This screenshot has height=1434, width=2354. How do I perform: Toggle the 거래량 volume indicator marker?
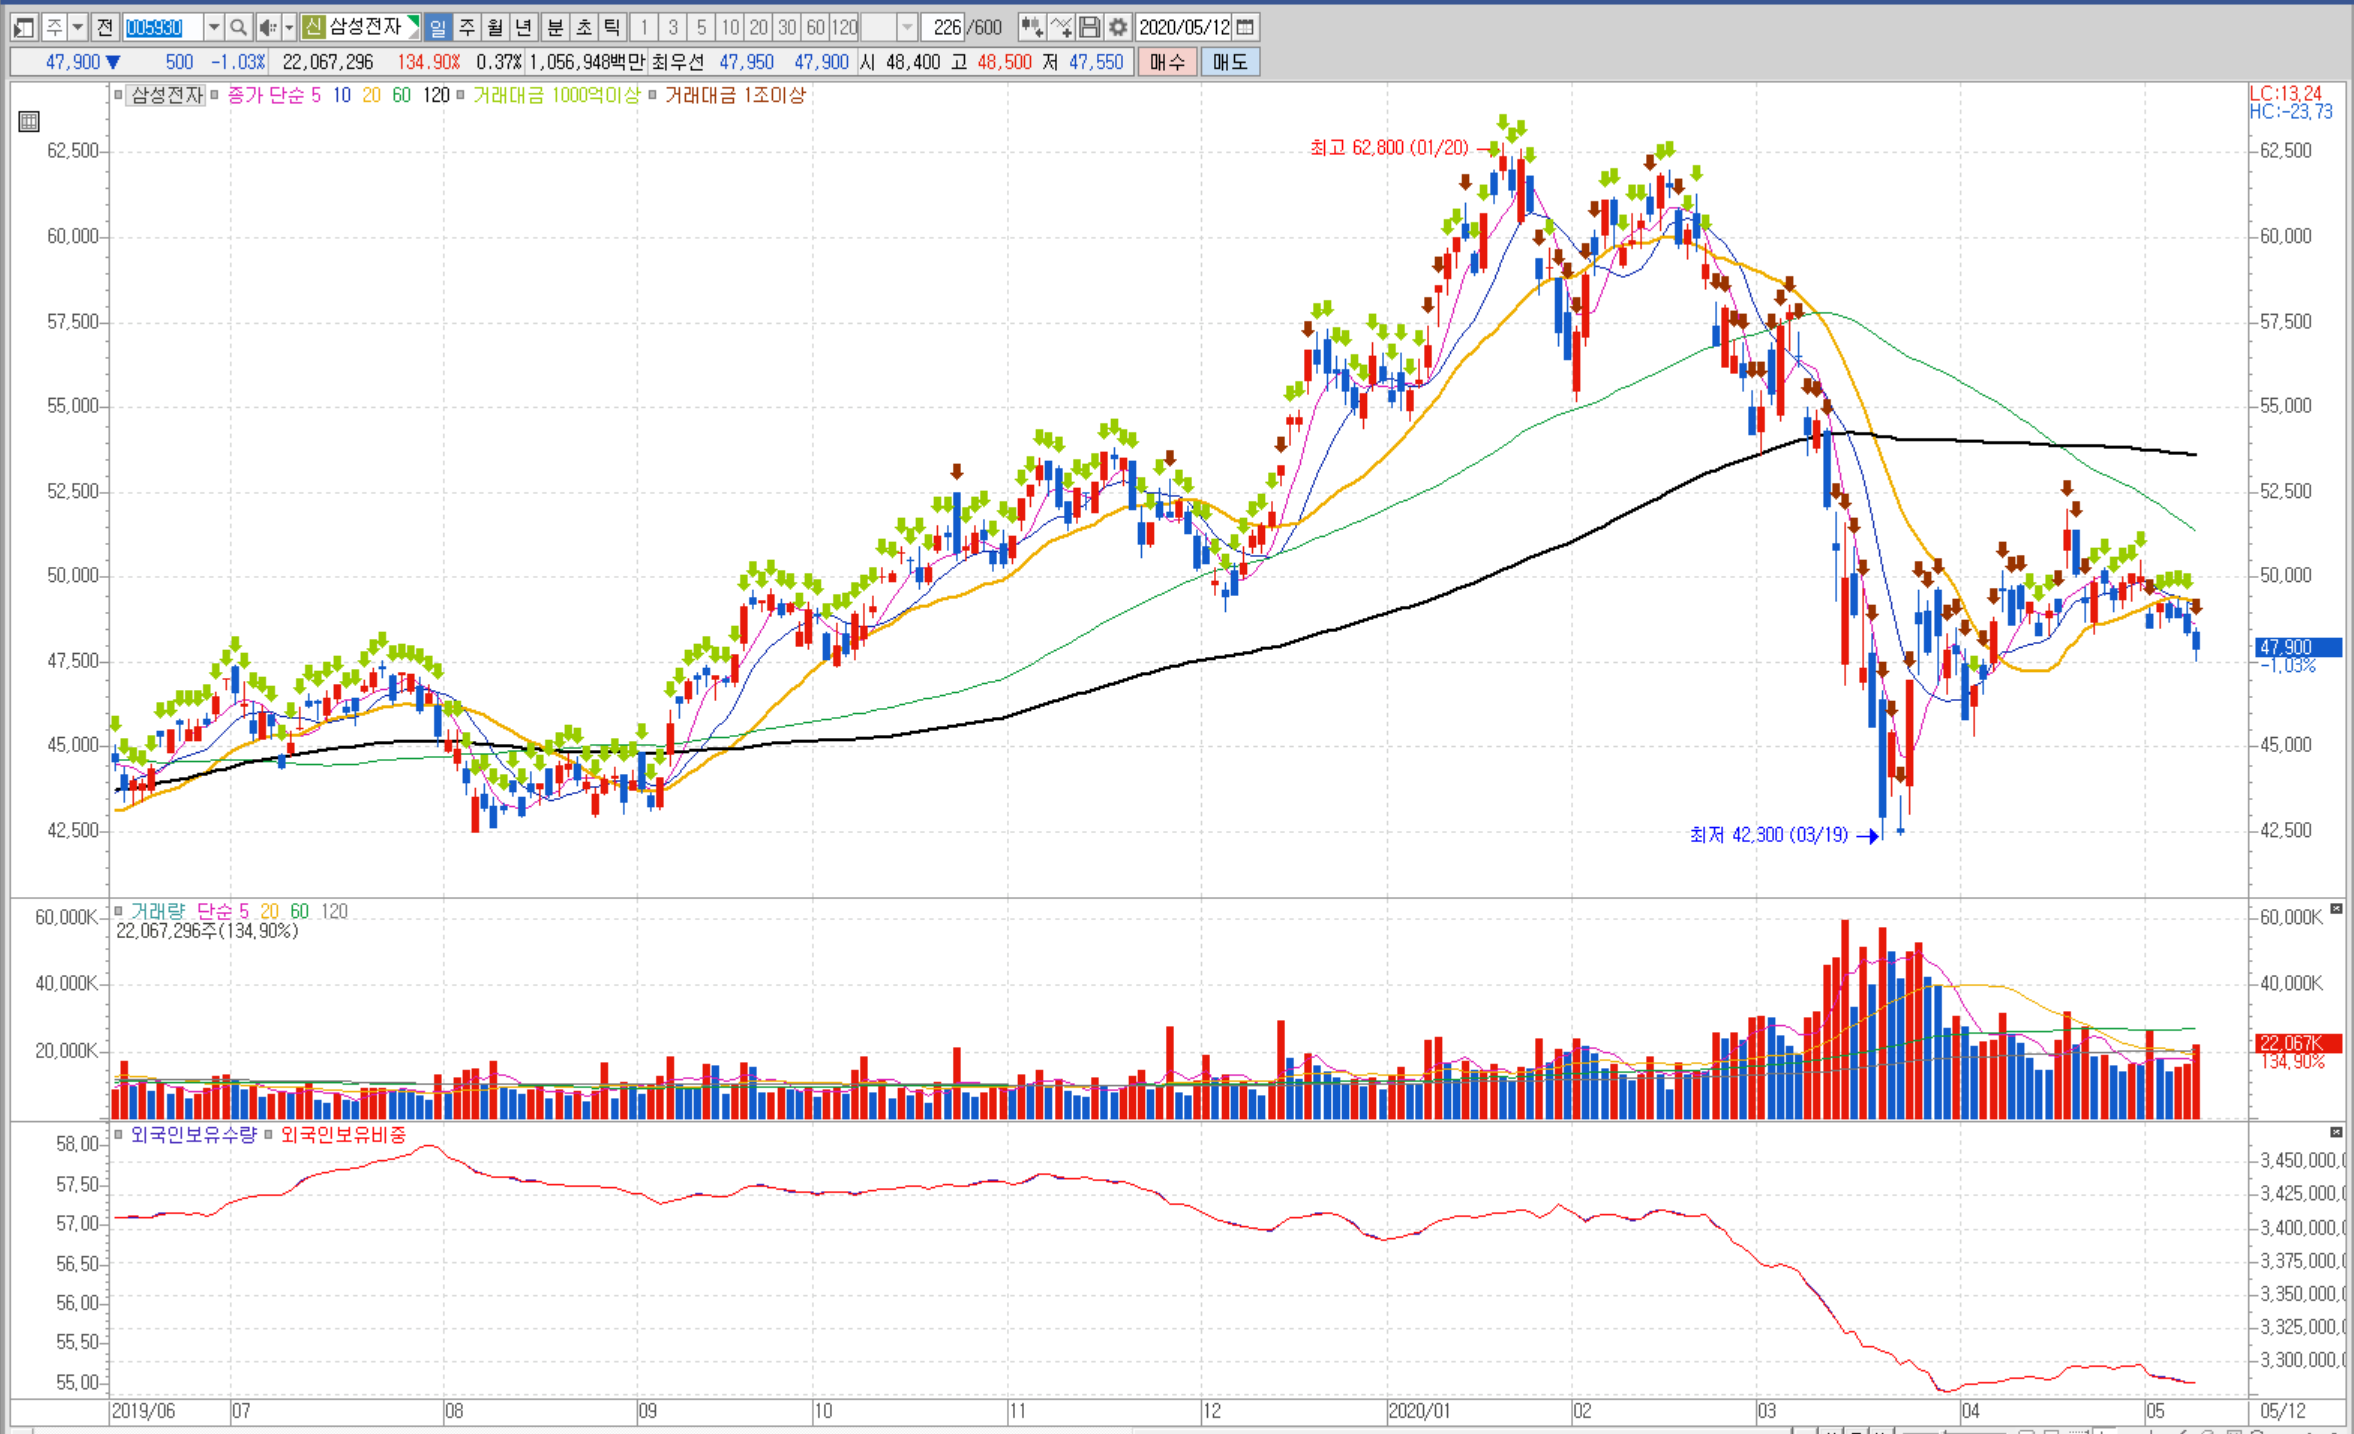tap(119, 911)
